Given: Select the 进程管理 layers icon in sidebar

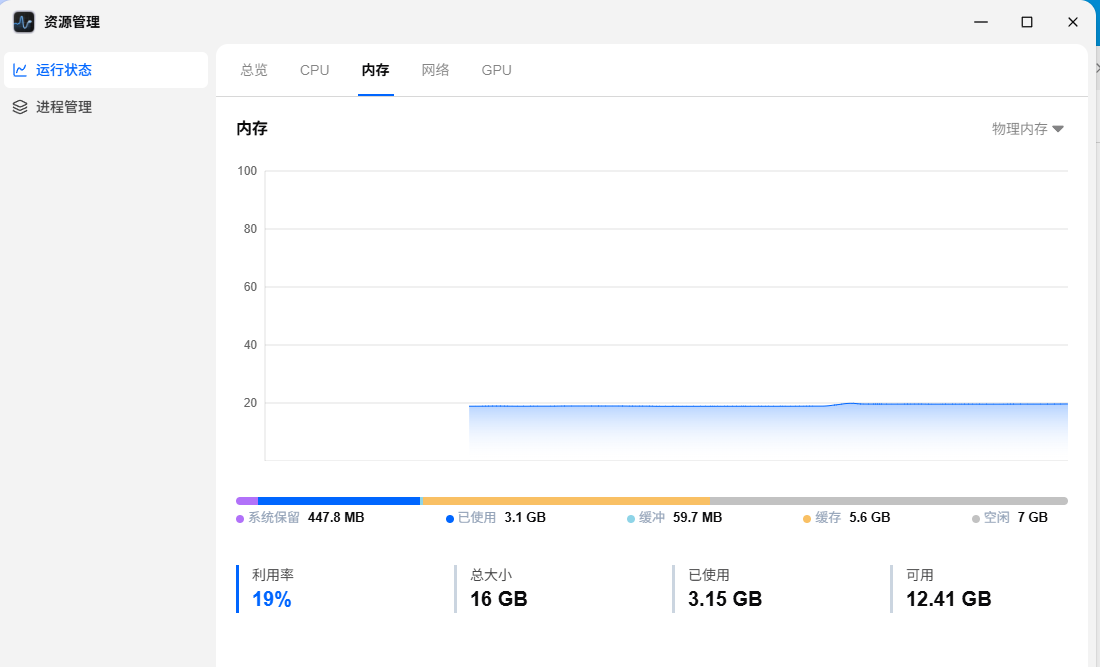Looking at the screenshot, I should coord(20,107).
